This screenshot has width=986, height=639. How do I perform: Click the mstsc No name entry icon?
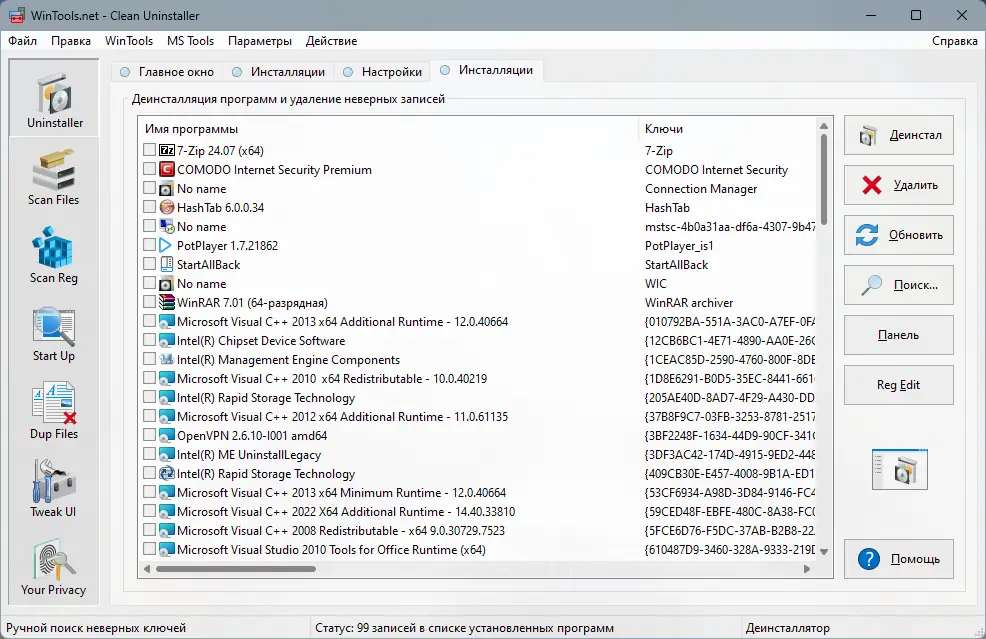[x=167, y=226]
